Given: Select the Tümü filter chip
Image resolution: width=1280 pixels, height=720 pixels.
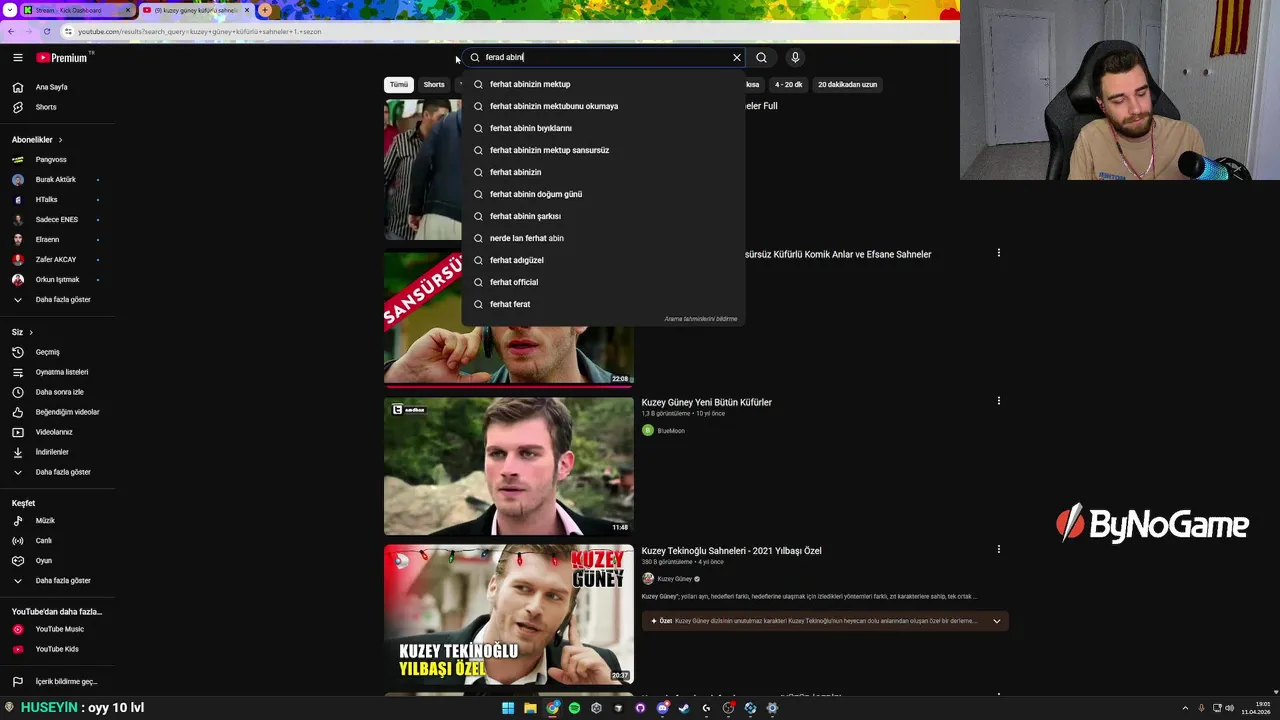Looking at the screenshot, I should pyautogui.click(x=399, y=84).
